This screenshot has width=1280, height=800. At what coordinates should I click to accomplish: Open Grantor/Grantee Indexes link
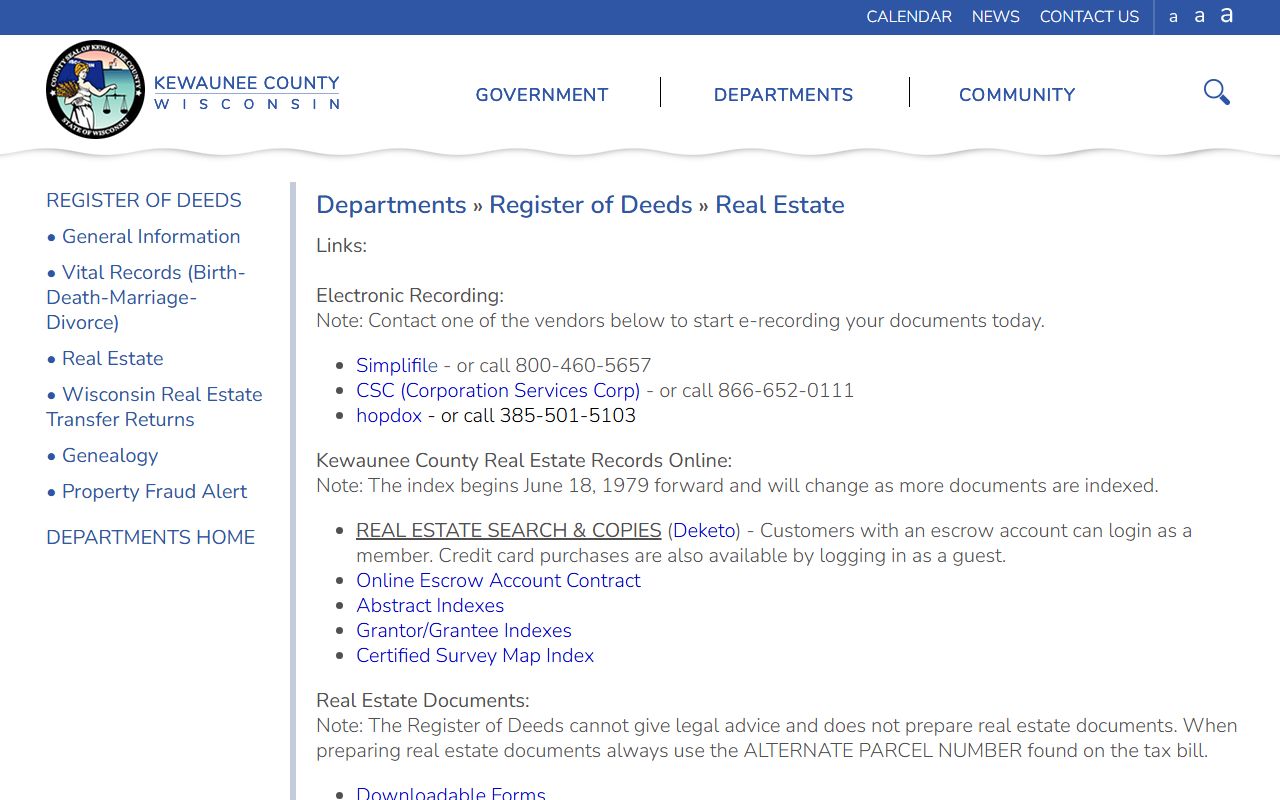[x=464, y=630]
